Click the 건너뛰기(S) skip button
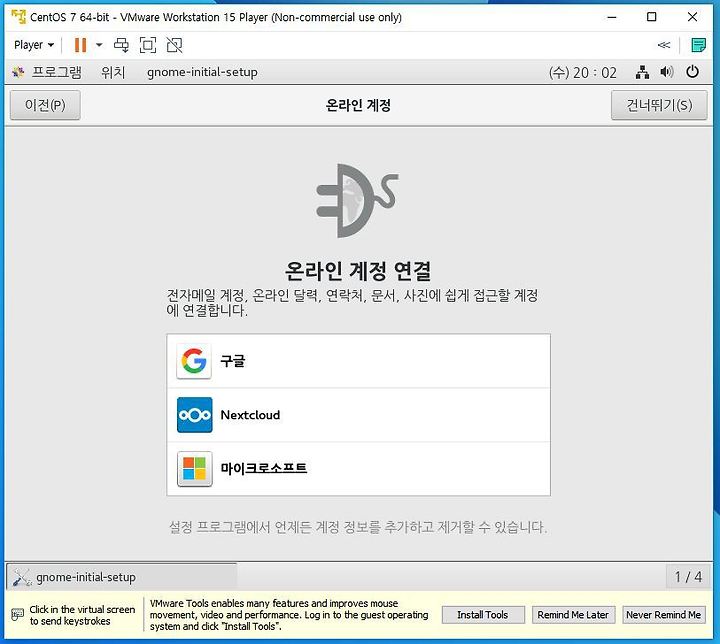 pyautogui.click(x=659, y=105)
